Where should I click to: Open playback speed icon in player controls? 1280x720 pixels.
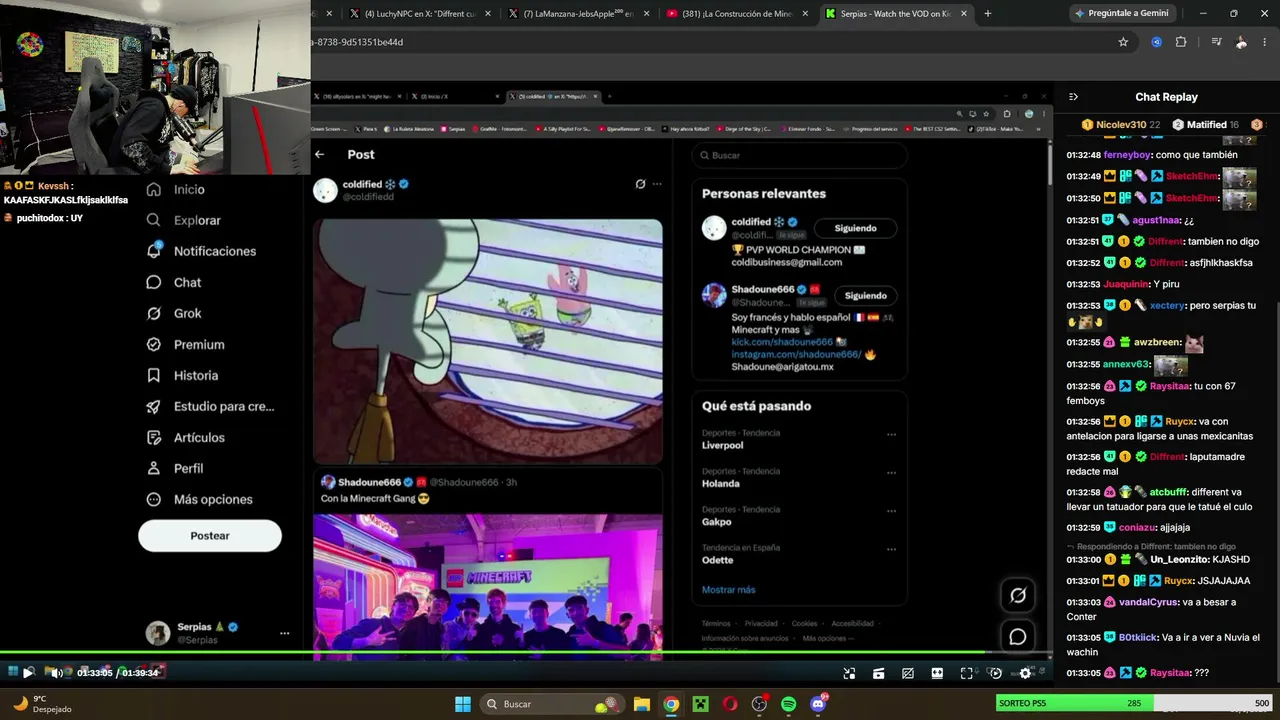coord(995,673)
